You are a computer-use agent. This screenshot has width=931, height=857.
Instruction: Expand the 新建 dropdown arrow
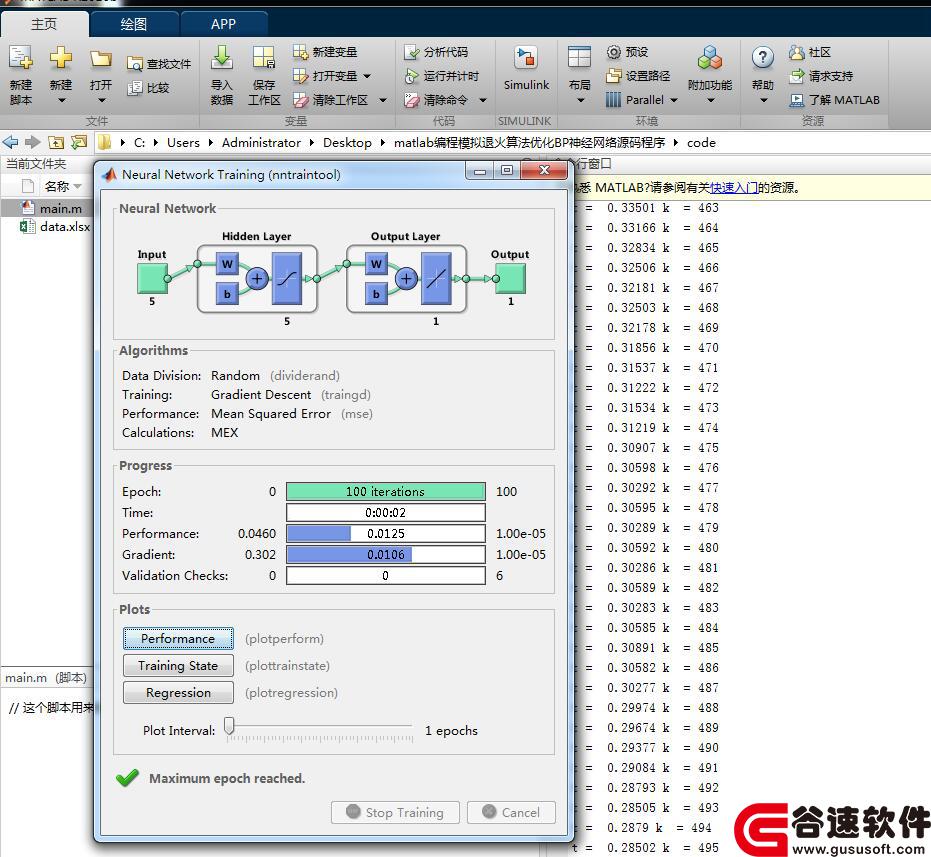tap(61, 100)
